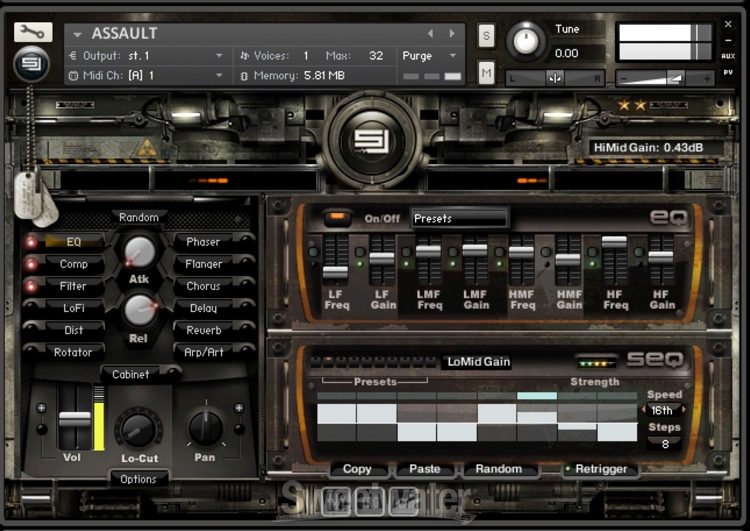Click the seq Copy button
This screenshot has width=750, height=531.
tap(357, 469)
